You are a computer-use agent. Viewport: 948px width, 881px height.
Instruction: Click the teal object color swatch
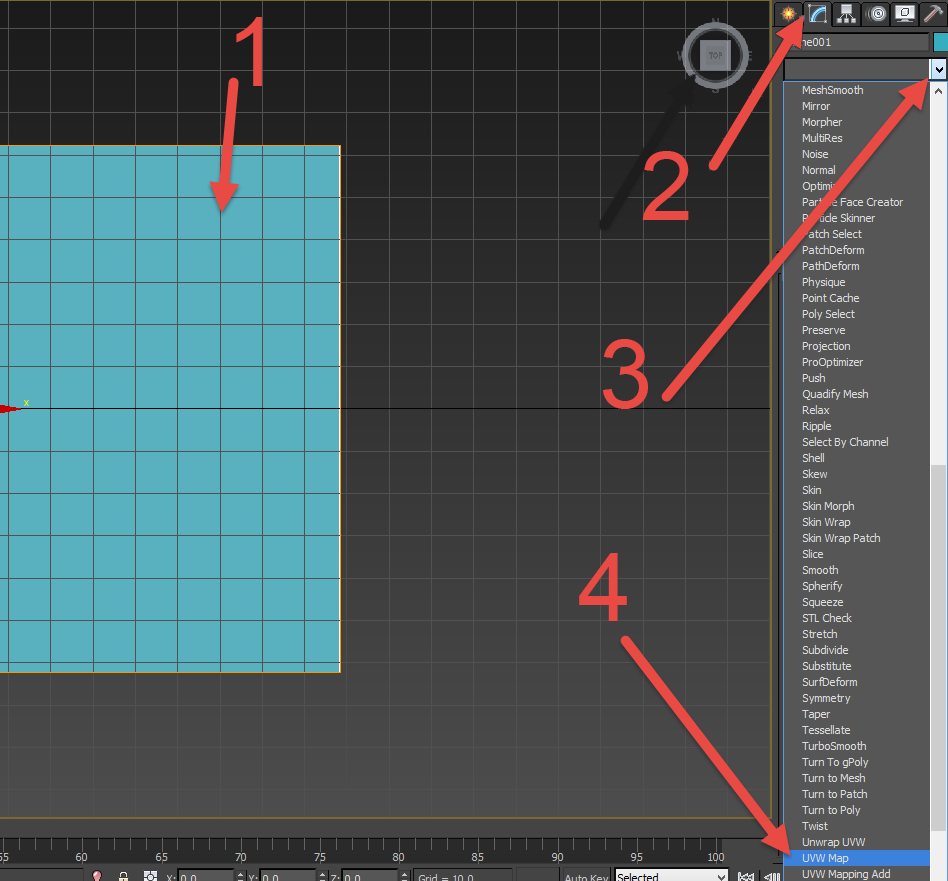coord(941,40)
